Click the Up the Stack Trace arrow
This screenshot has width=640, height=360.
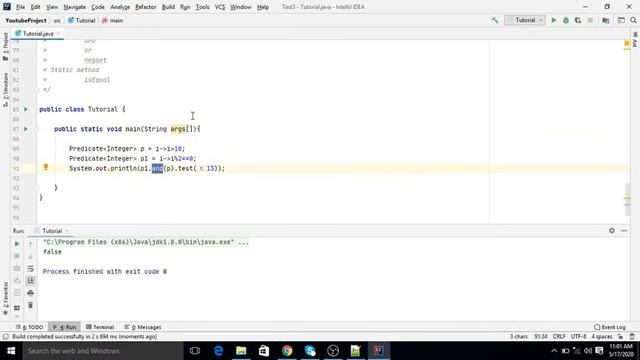[30, 244]
